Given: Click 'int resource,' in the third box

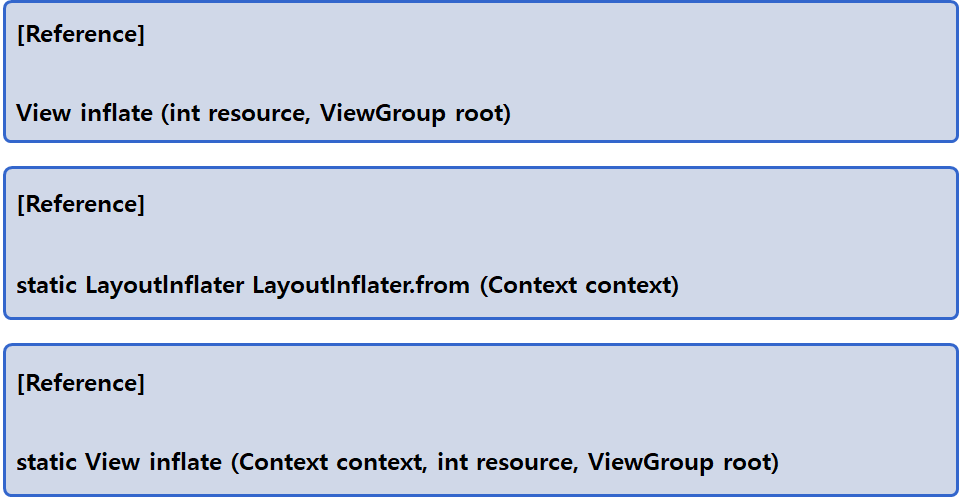Looking at the screenshot, I should click(508, 462).
